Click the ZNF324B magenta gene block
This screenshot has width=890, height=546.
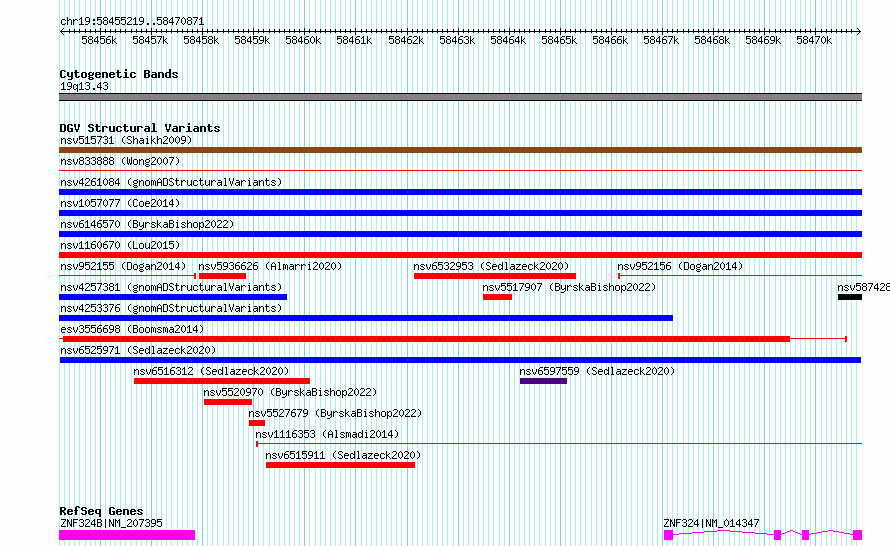click(x=127, y=535)
